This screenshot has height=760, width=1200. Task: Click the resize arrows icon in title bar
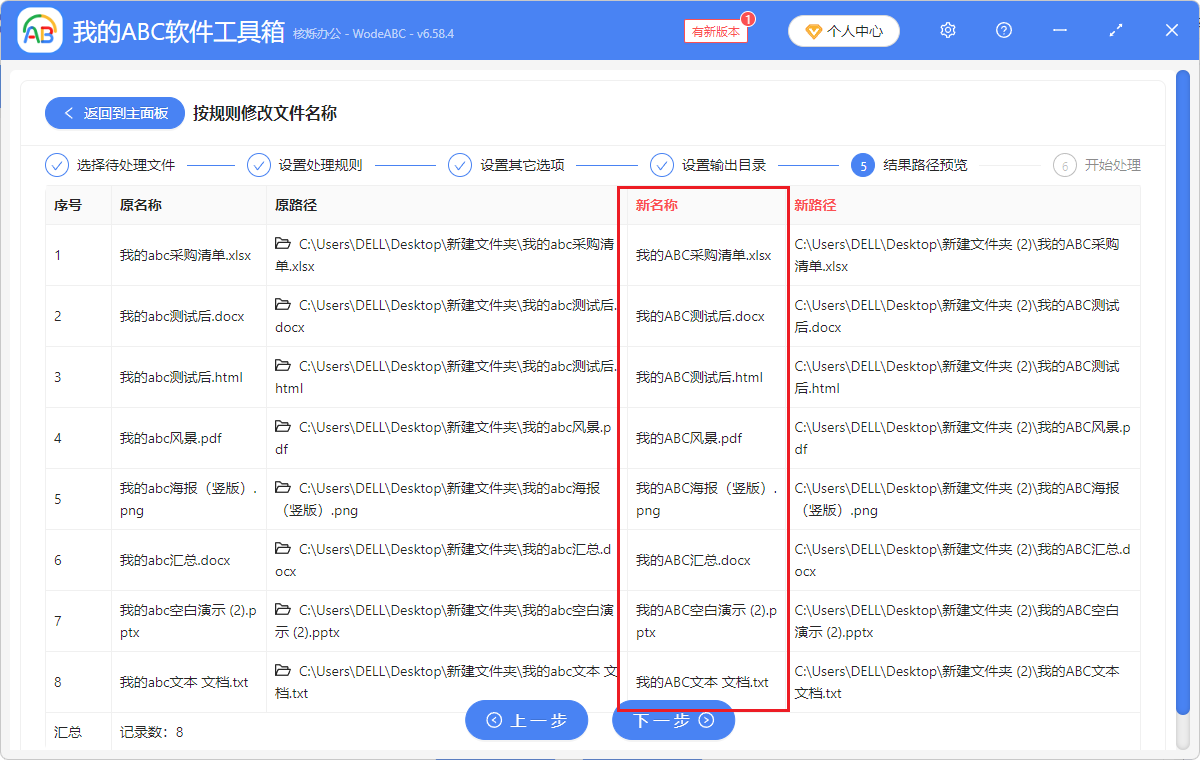point(1115,30)
